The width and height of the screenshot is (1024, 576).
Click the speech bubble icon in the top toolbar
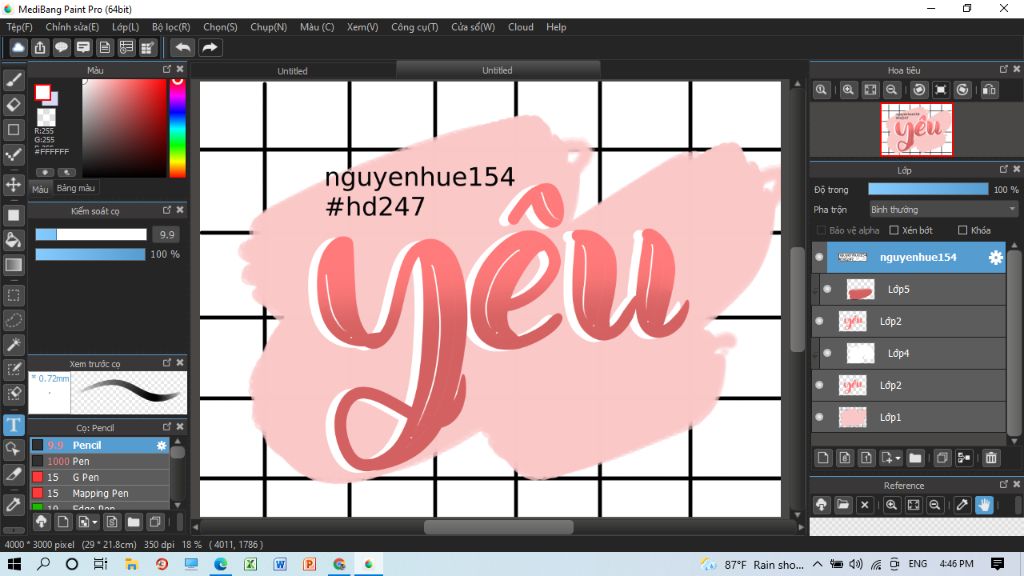61,48
